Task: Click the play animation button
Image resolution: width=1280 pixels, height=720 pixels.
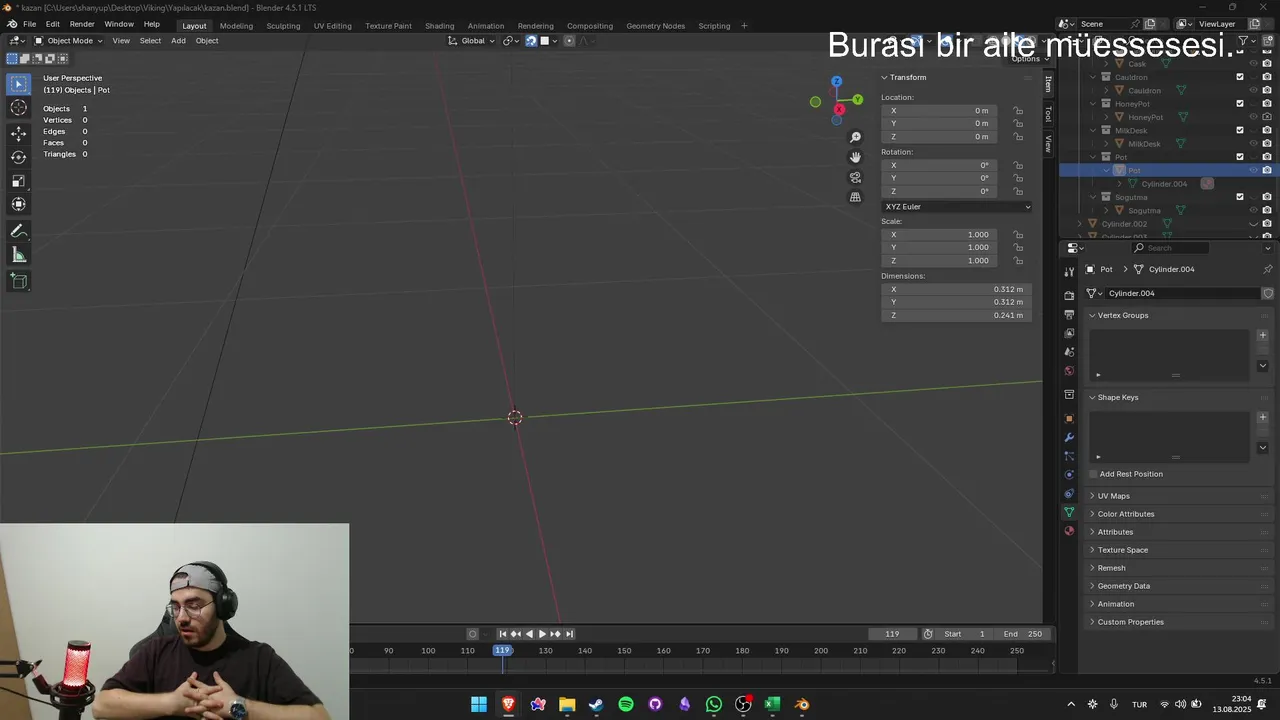Action: [542, 634]
